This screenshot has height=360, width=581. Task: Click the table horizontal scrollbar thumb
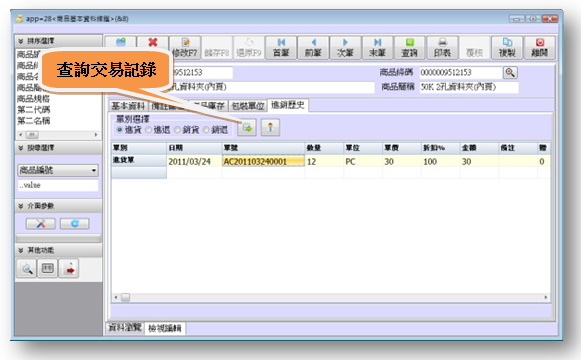click(126, 297)
